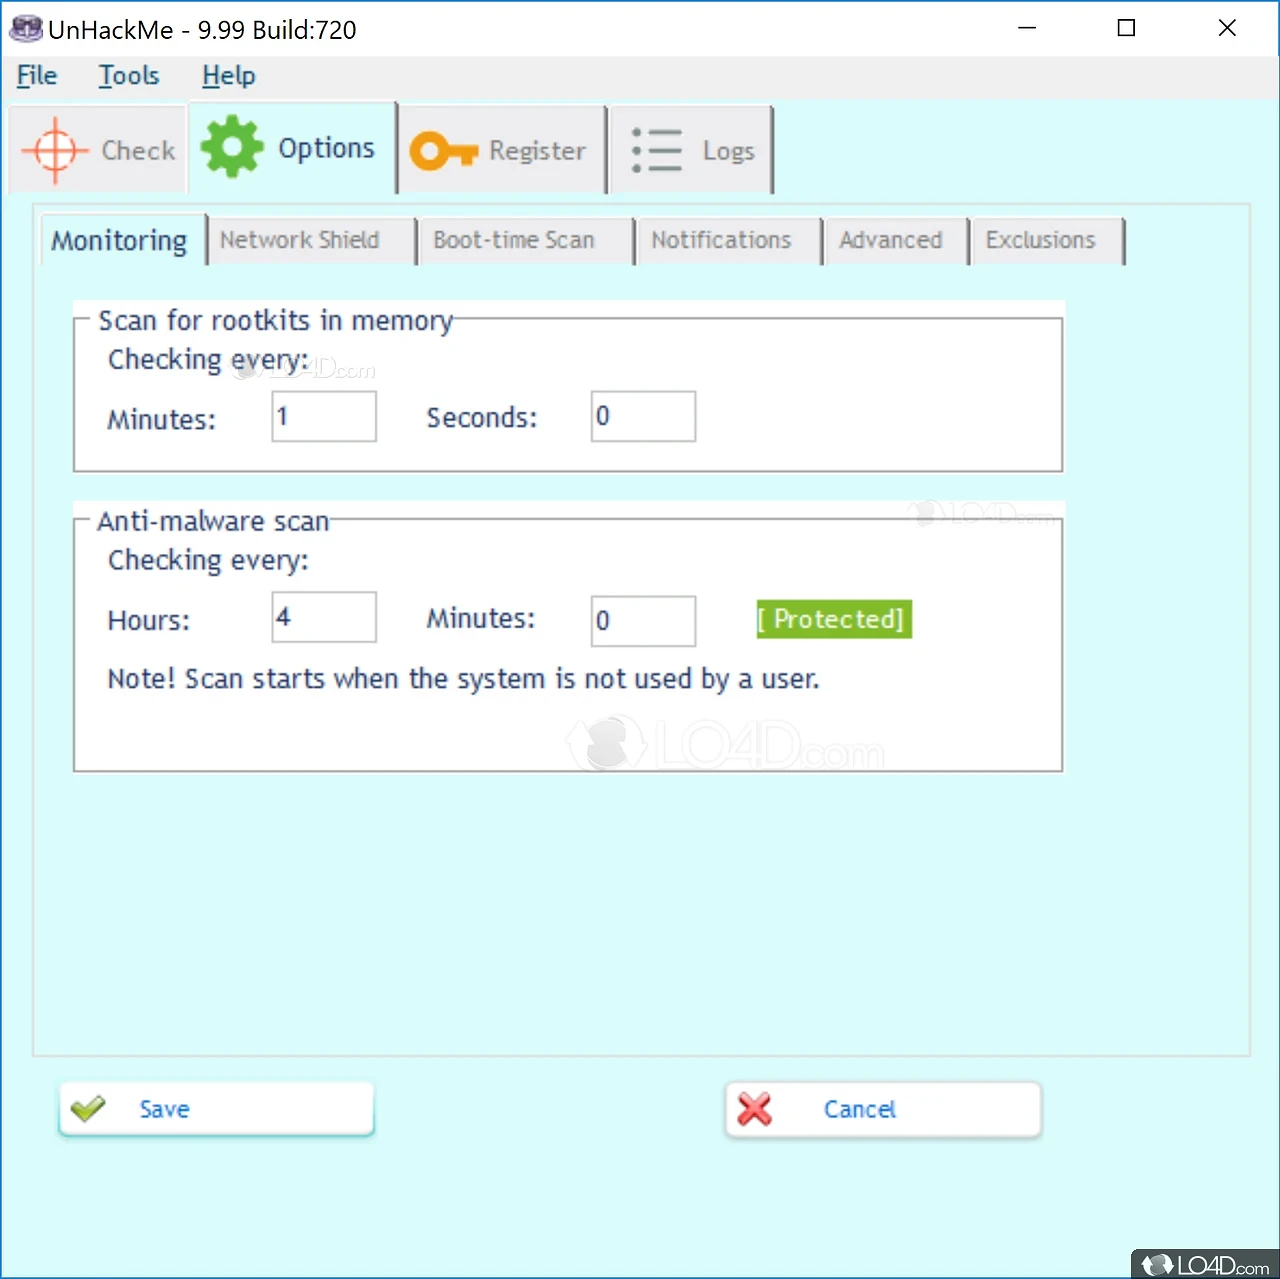Click the green Protected status label

(x=834, y=619)
